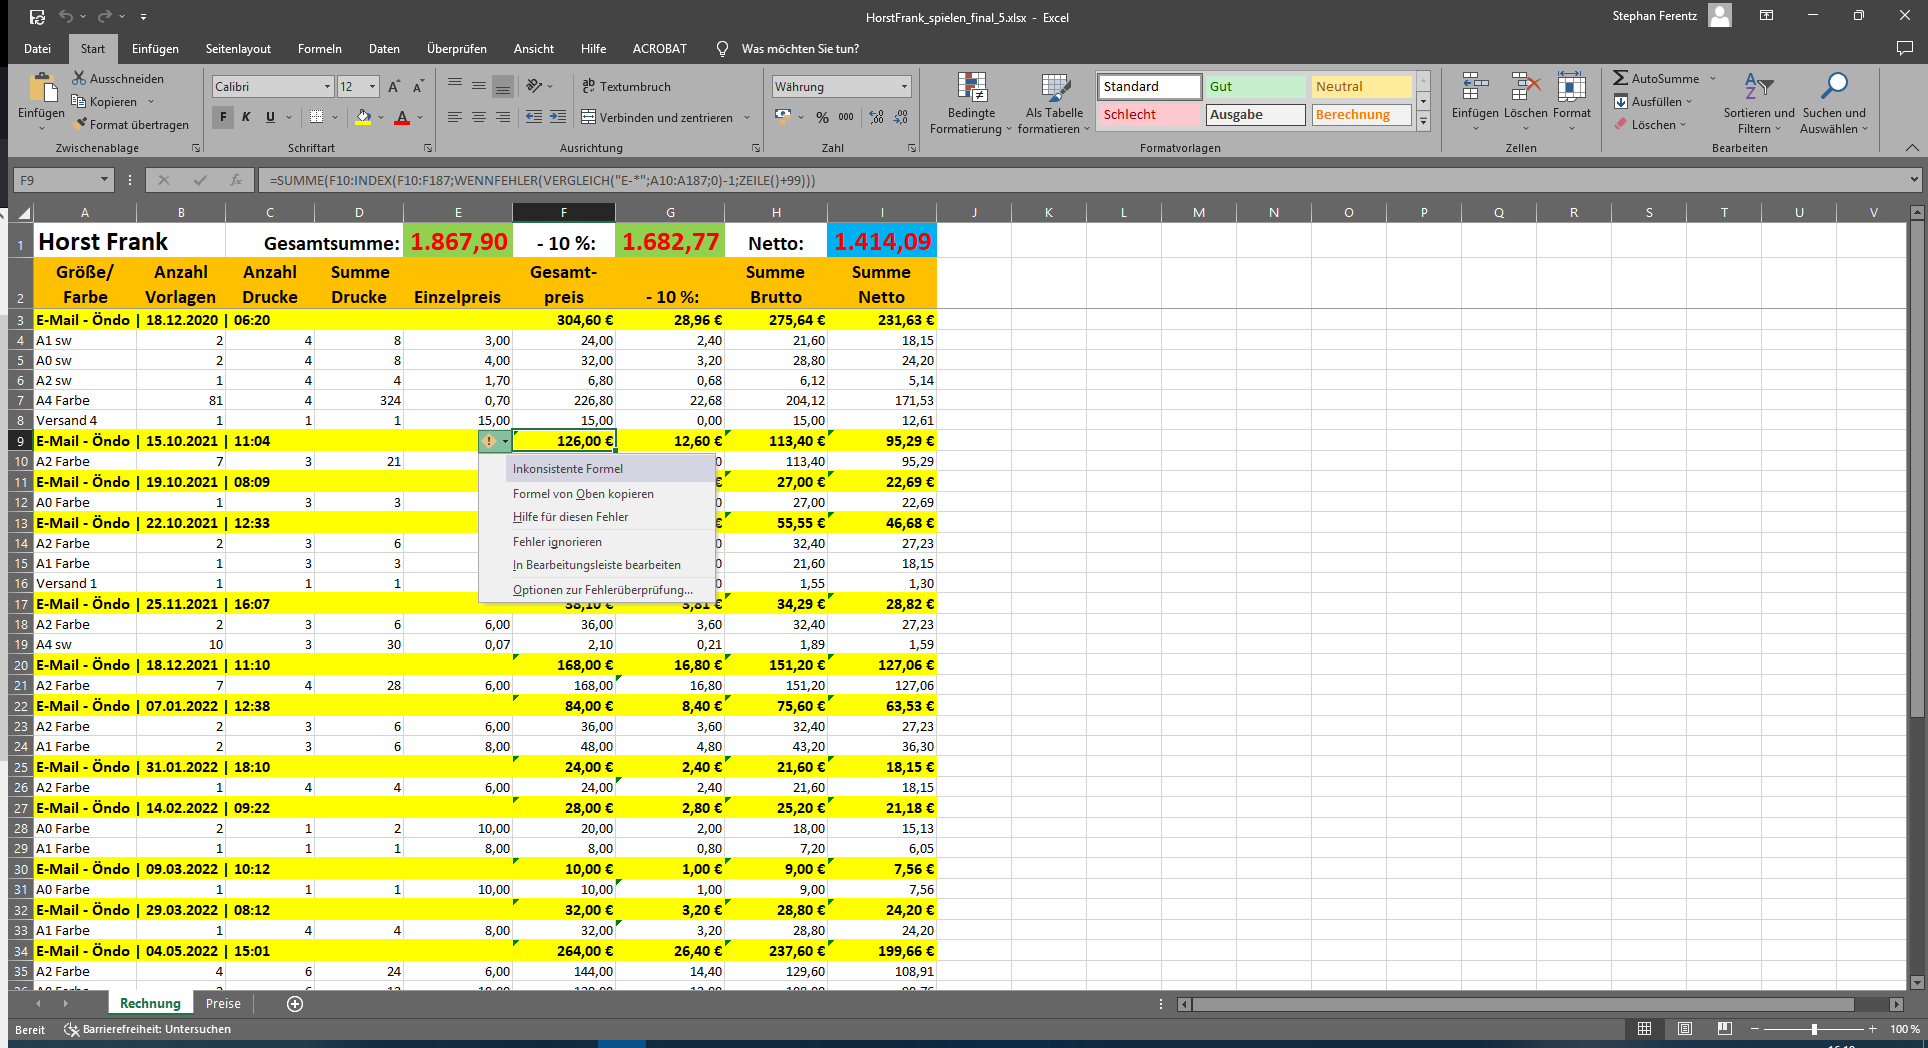Open the borders icon in Schriftart
This screenshot has height=1048, width=1928.
pyautogui.click(x=316, y=117)
